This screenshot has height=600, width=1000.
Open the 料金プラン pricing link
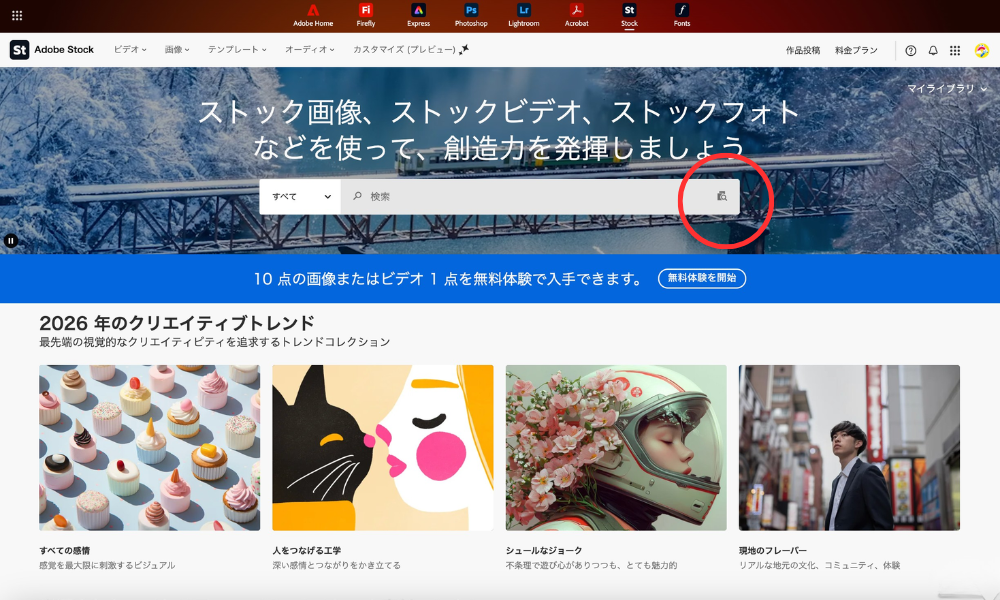tap(858, 49)
